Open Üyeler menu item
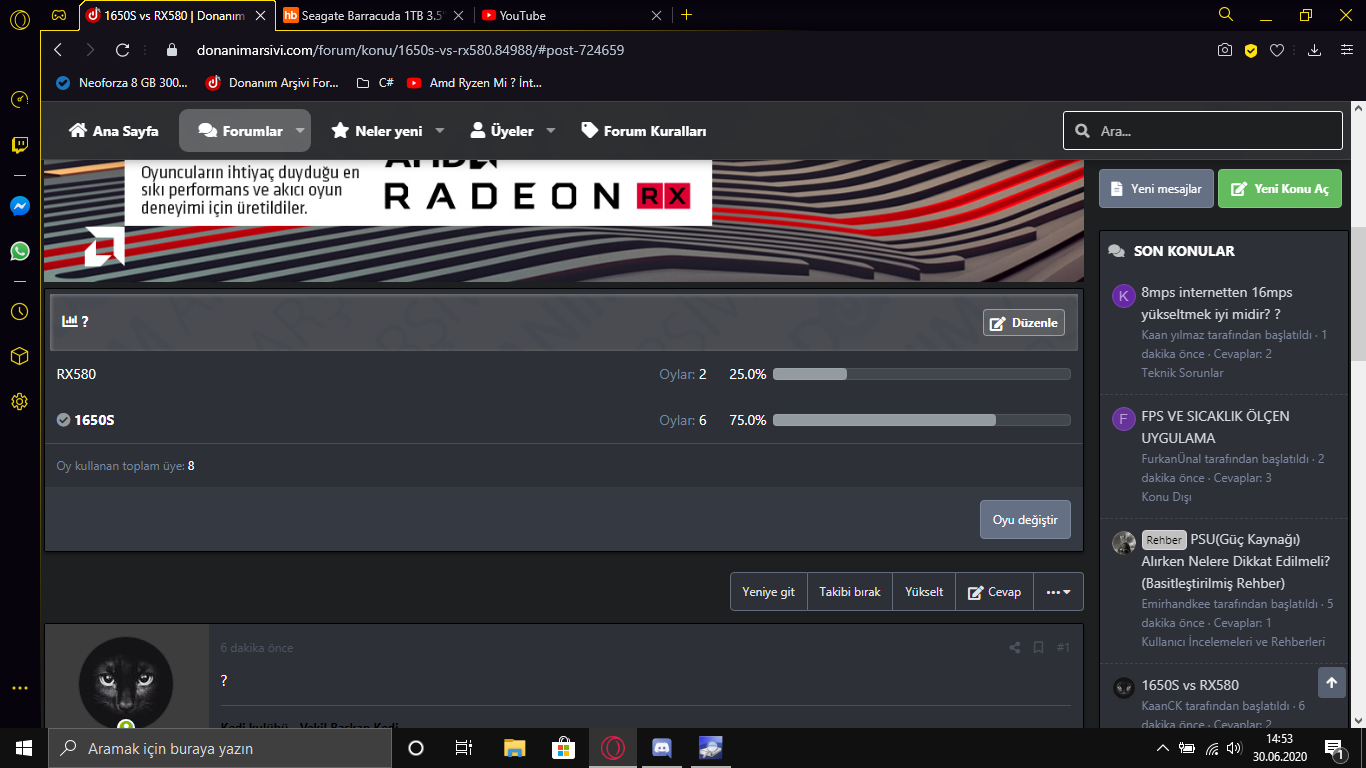The image size is (1366, 768). click(502, 131)
